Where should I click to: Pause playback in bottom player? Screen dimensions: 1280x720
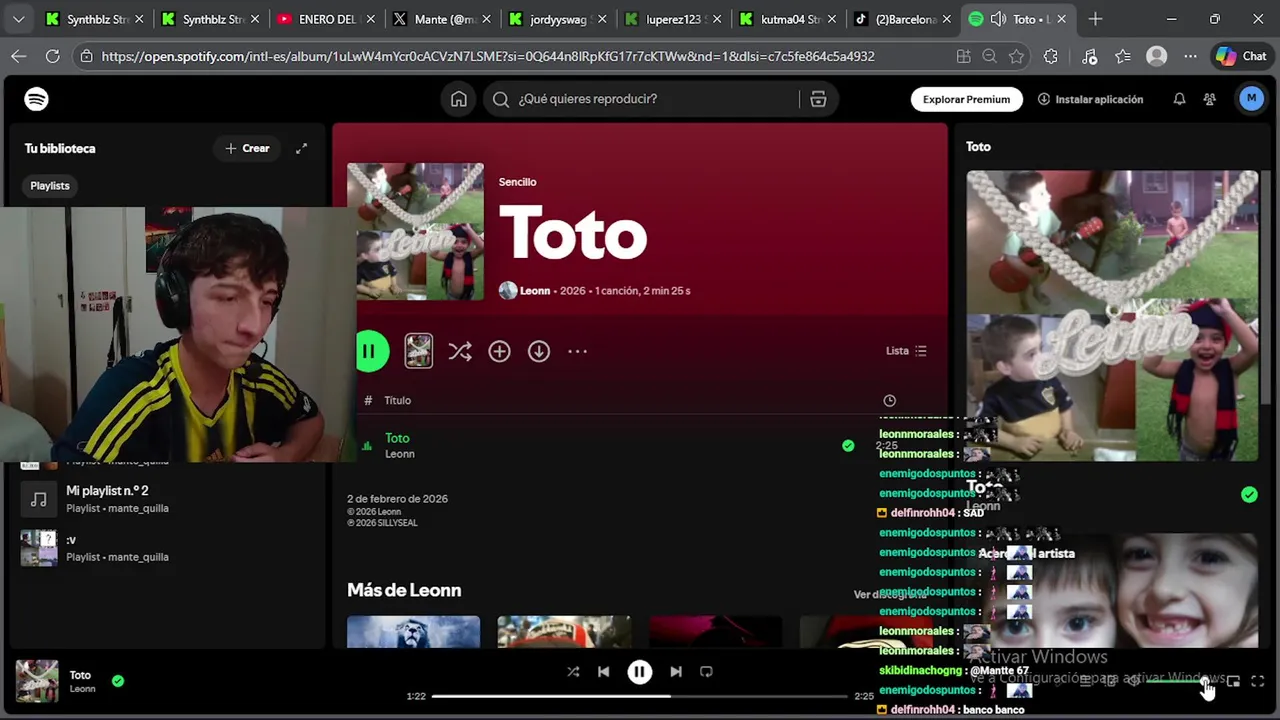(x=640, y=672)
